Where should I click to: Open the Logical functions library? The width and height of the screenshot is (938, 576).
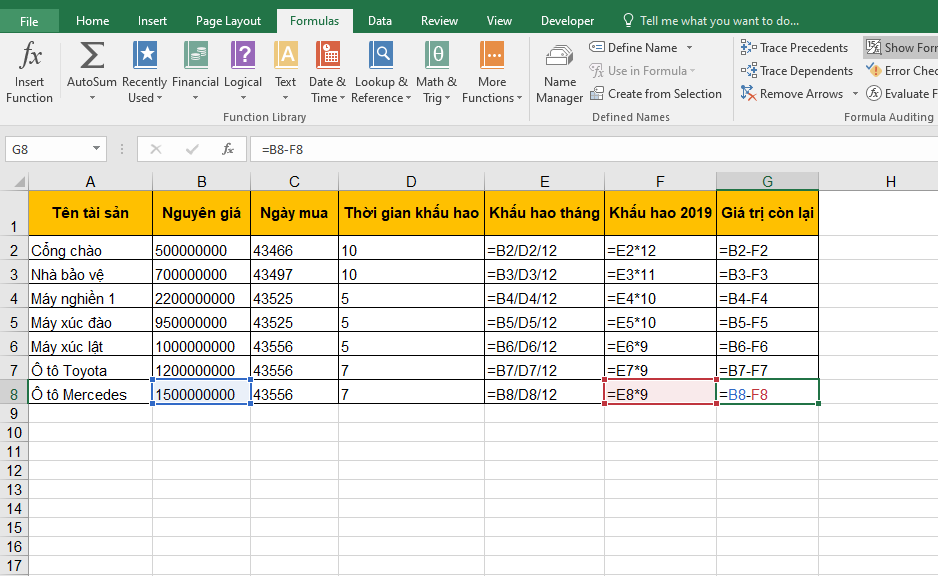(243, 71)
